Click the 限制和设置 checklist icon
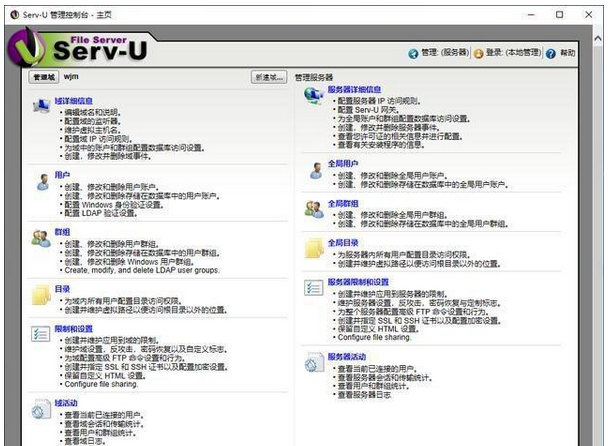The width and height of the screenshot is (608, 446). 41,335
